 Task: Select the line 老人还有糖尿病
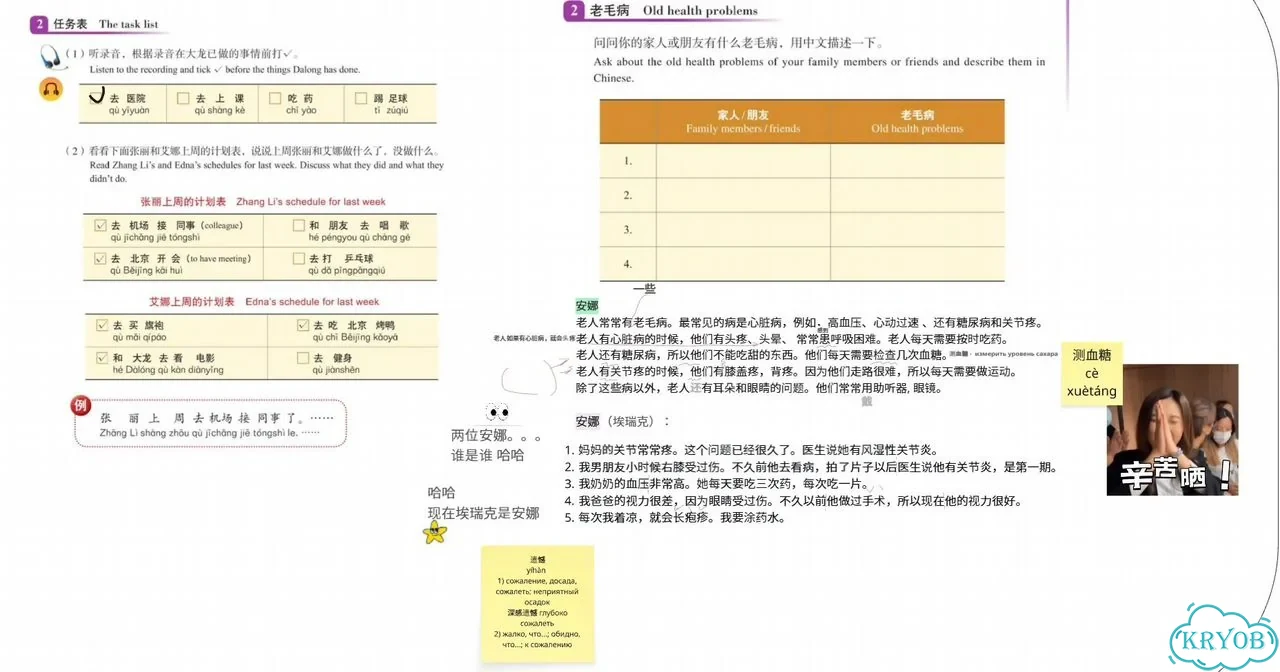pos(761,355)
